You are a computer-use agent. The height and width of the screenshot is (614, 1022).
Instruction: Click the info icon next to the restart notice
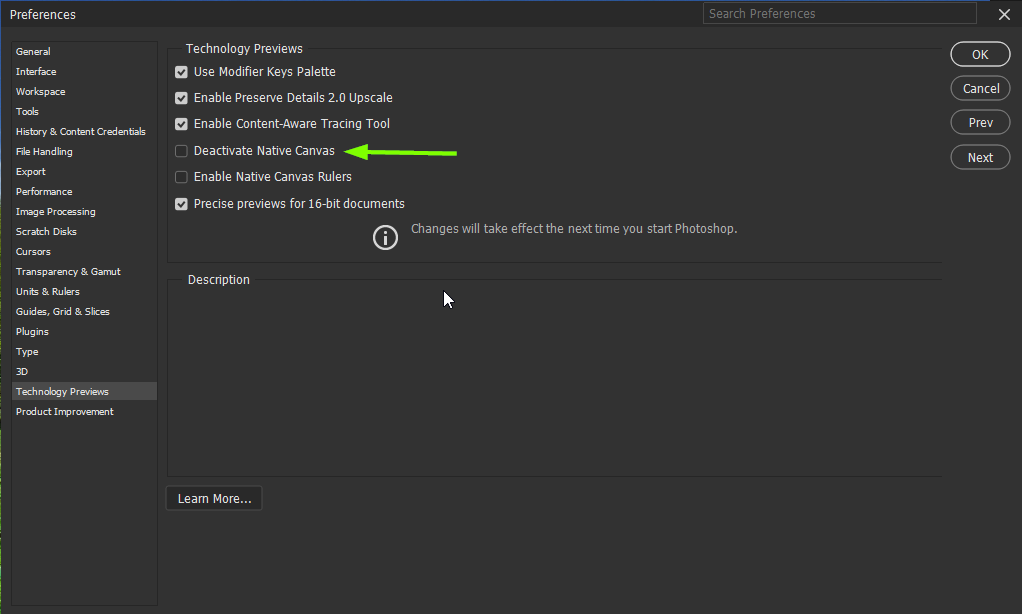pos(385,237)
